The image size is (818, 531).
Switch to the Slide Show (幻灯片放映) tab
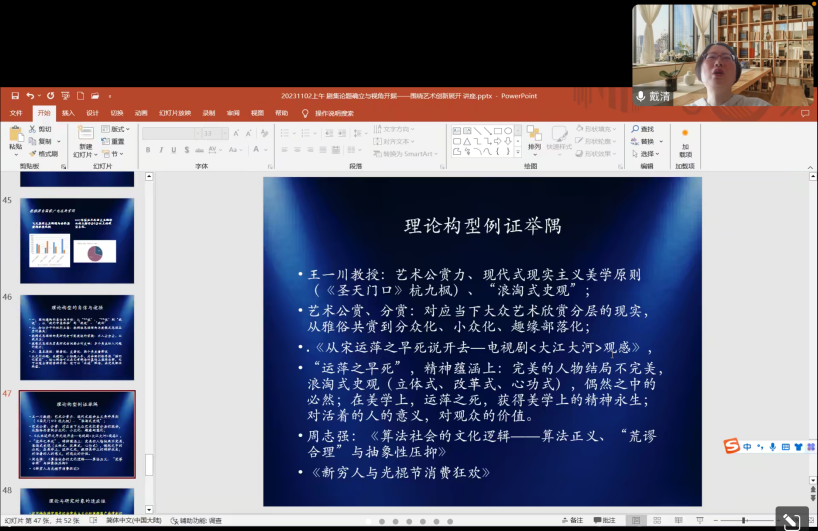point(176,113)
